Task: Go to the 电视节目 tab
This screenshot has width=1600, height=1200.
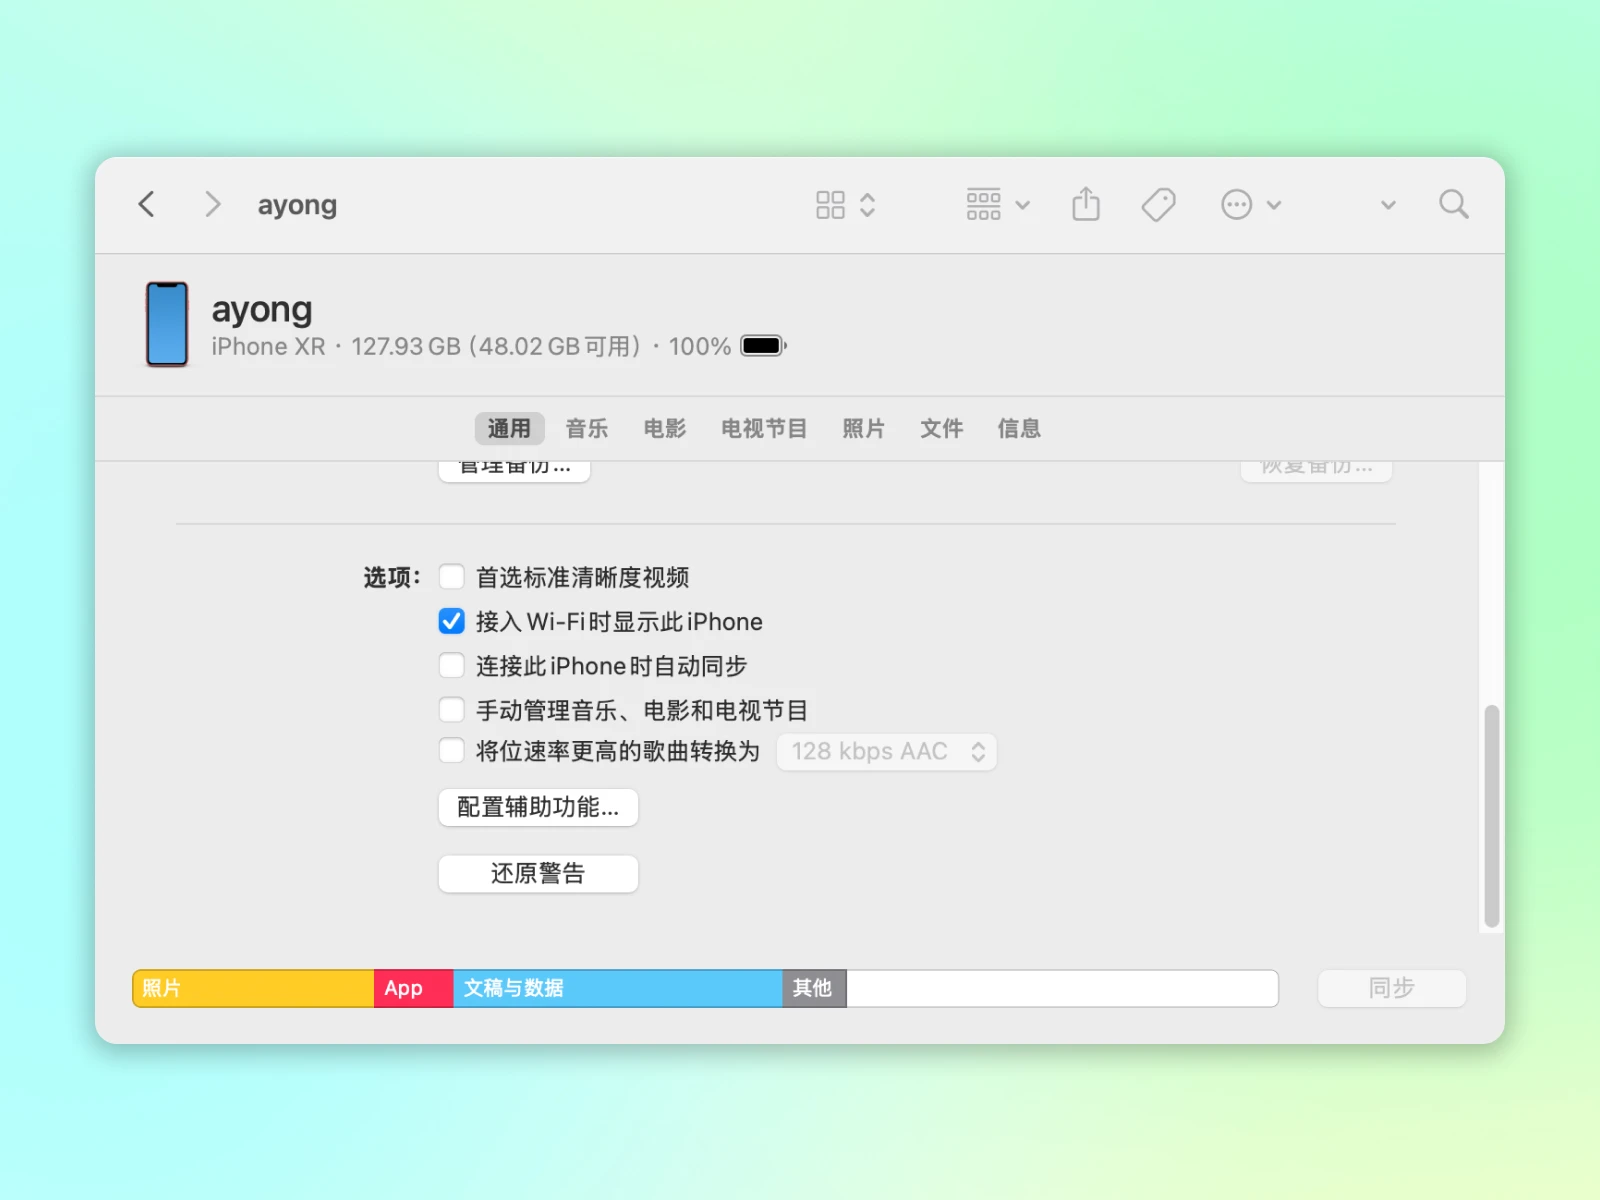Action: click(764, 429)
